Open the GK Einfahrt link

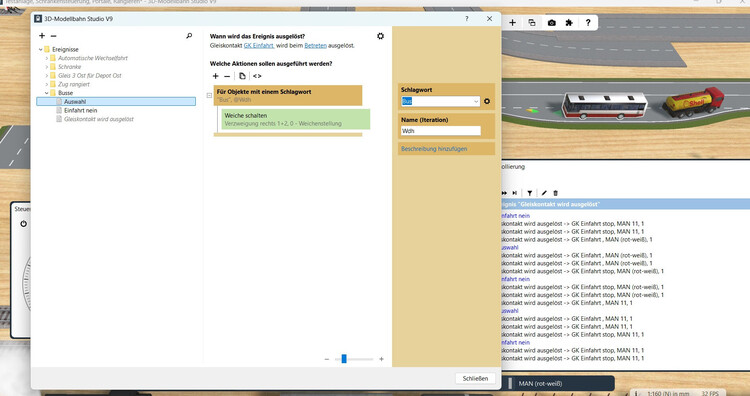259,45
